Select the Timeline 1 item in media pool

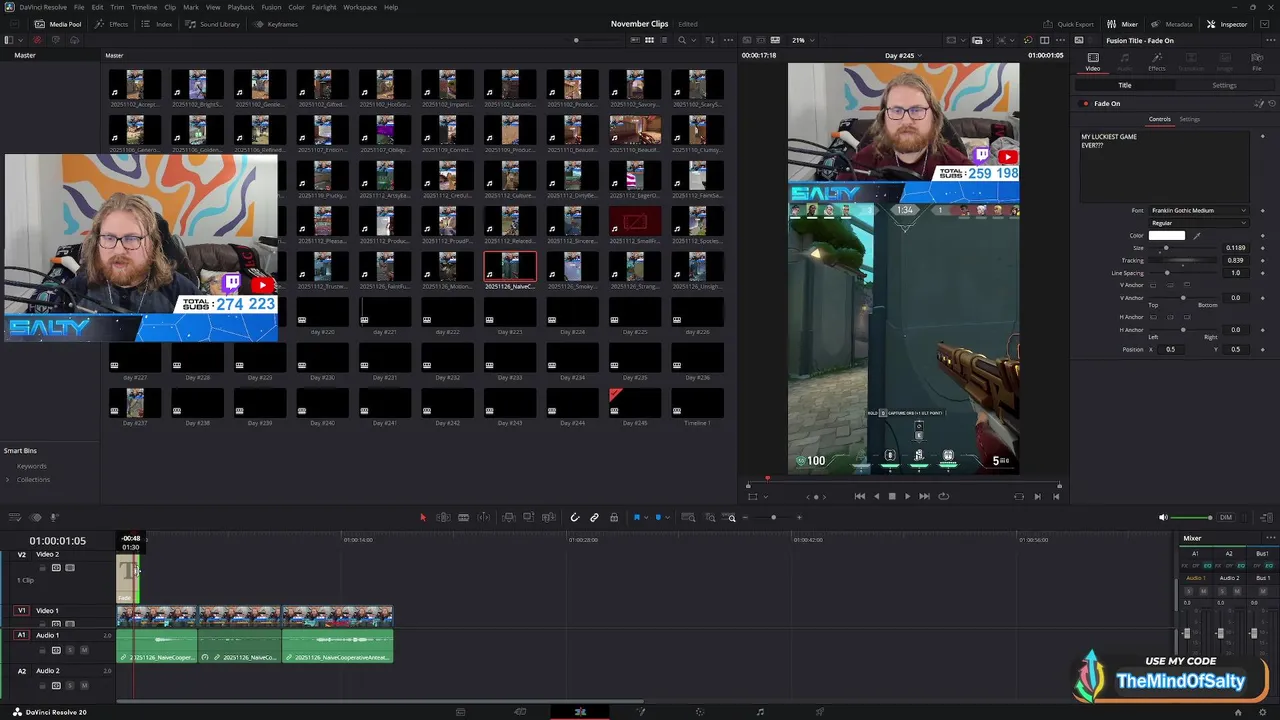[697, 405]
